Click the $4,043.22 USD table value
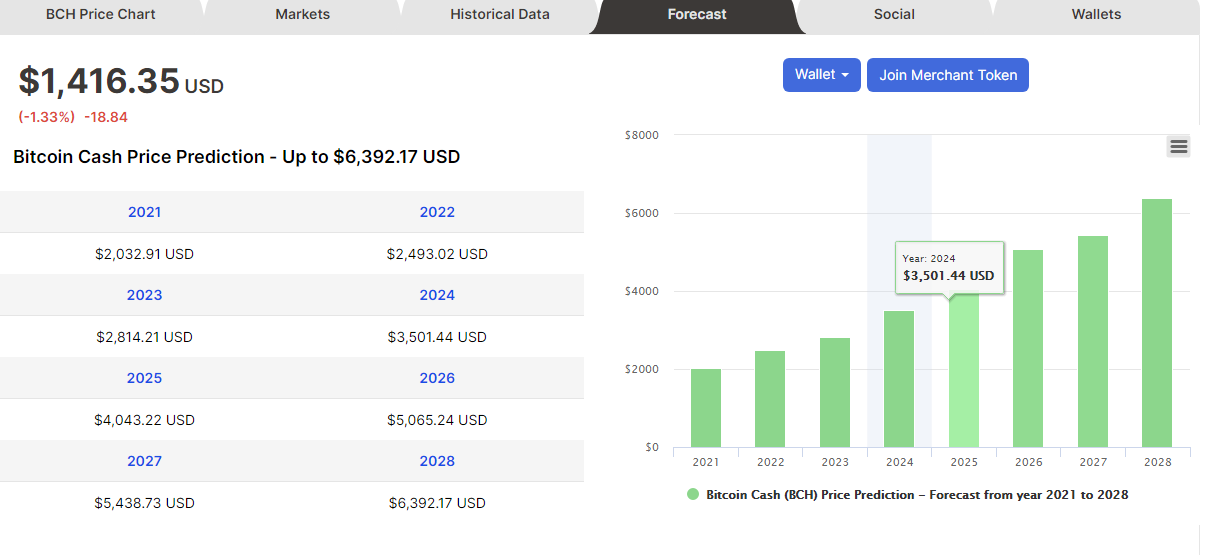Viewport: 1209px width, 555px height. tap(144, 420)
